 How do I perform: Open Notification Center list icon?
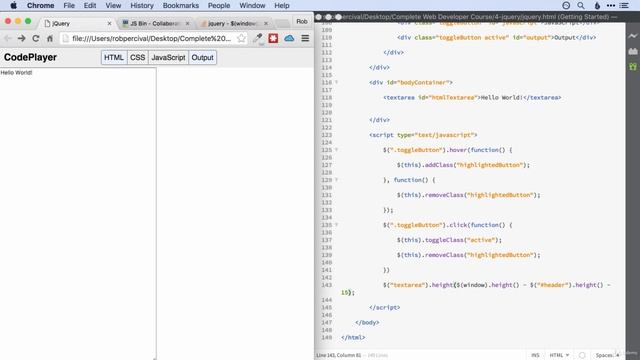624,5
